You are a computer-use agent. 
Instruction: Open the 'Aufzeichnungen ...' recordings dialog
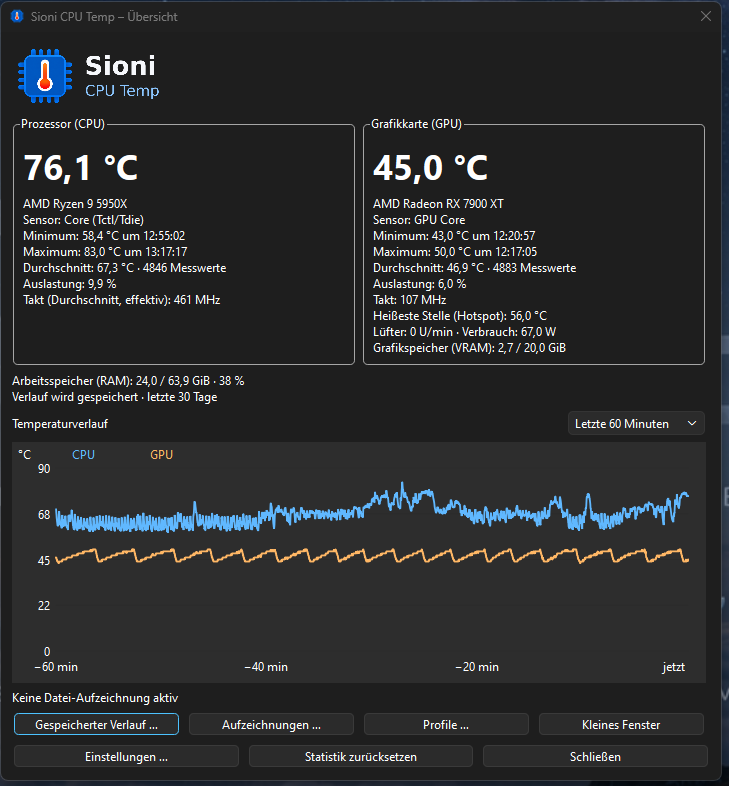click(x=271, y=724)
